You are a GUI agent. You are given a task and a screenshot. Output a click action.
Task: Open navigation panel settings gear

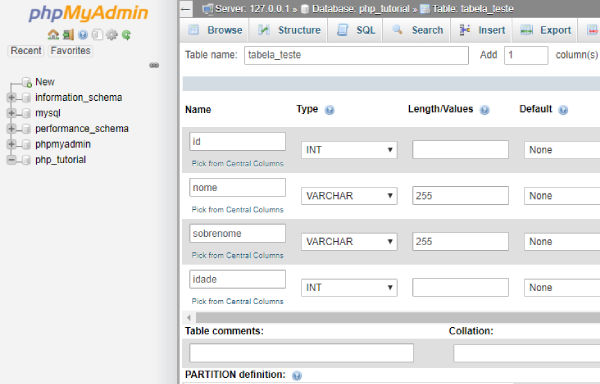(112, 35)
